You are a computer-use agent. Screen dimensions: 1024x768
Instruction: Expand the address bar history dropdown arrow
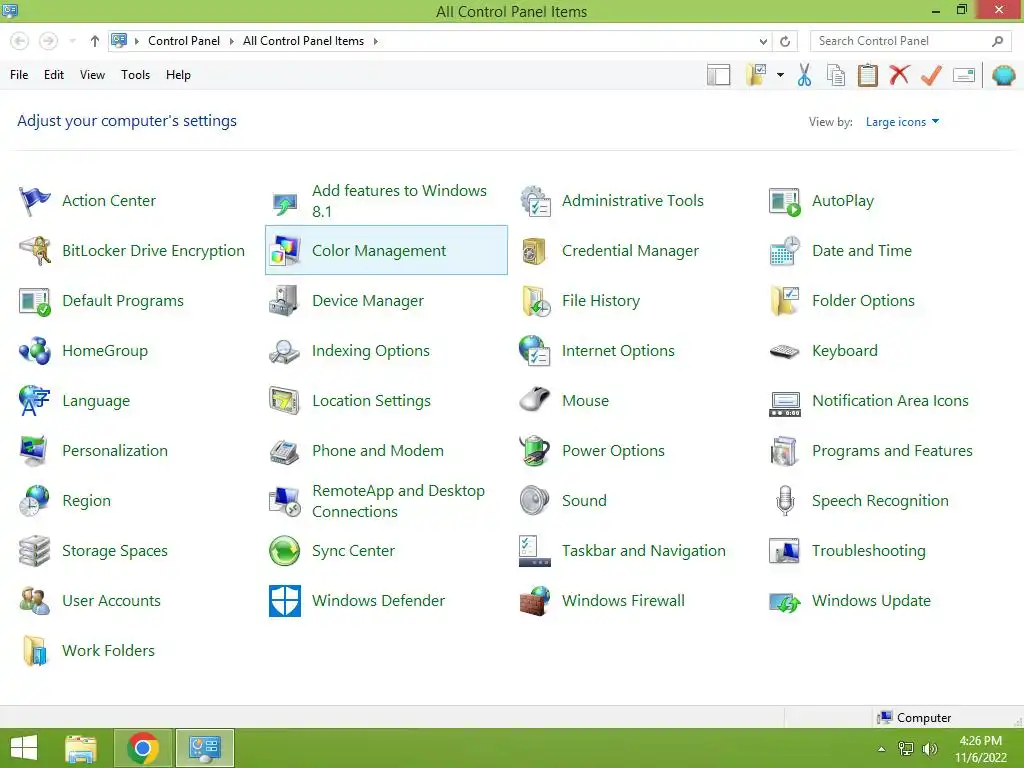tap(763, 41)
